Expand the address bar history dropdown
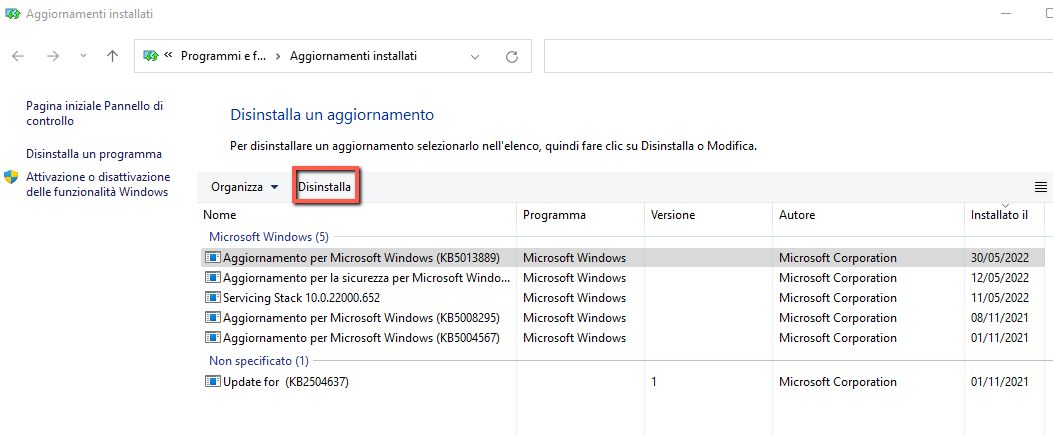 pos(475,56)
